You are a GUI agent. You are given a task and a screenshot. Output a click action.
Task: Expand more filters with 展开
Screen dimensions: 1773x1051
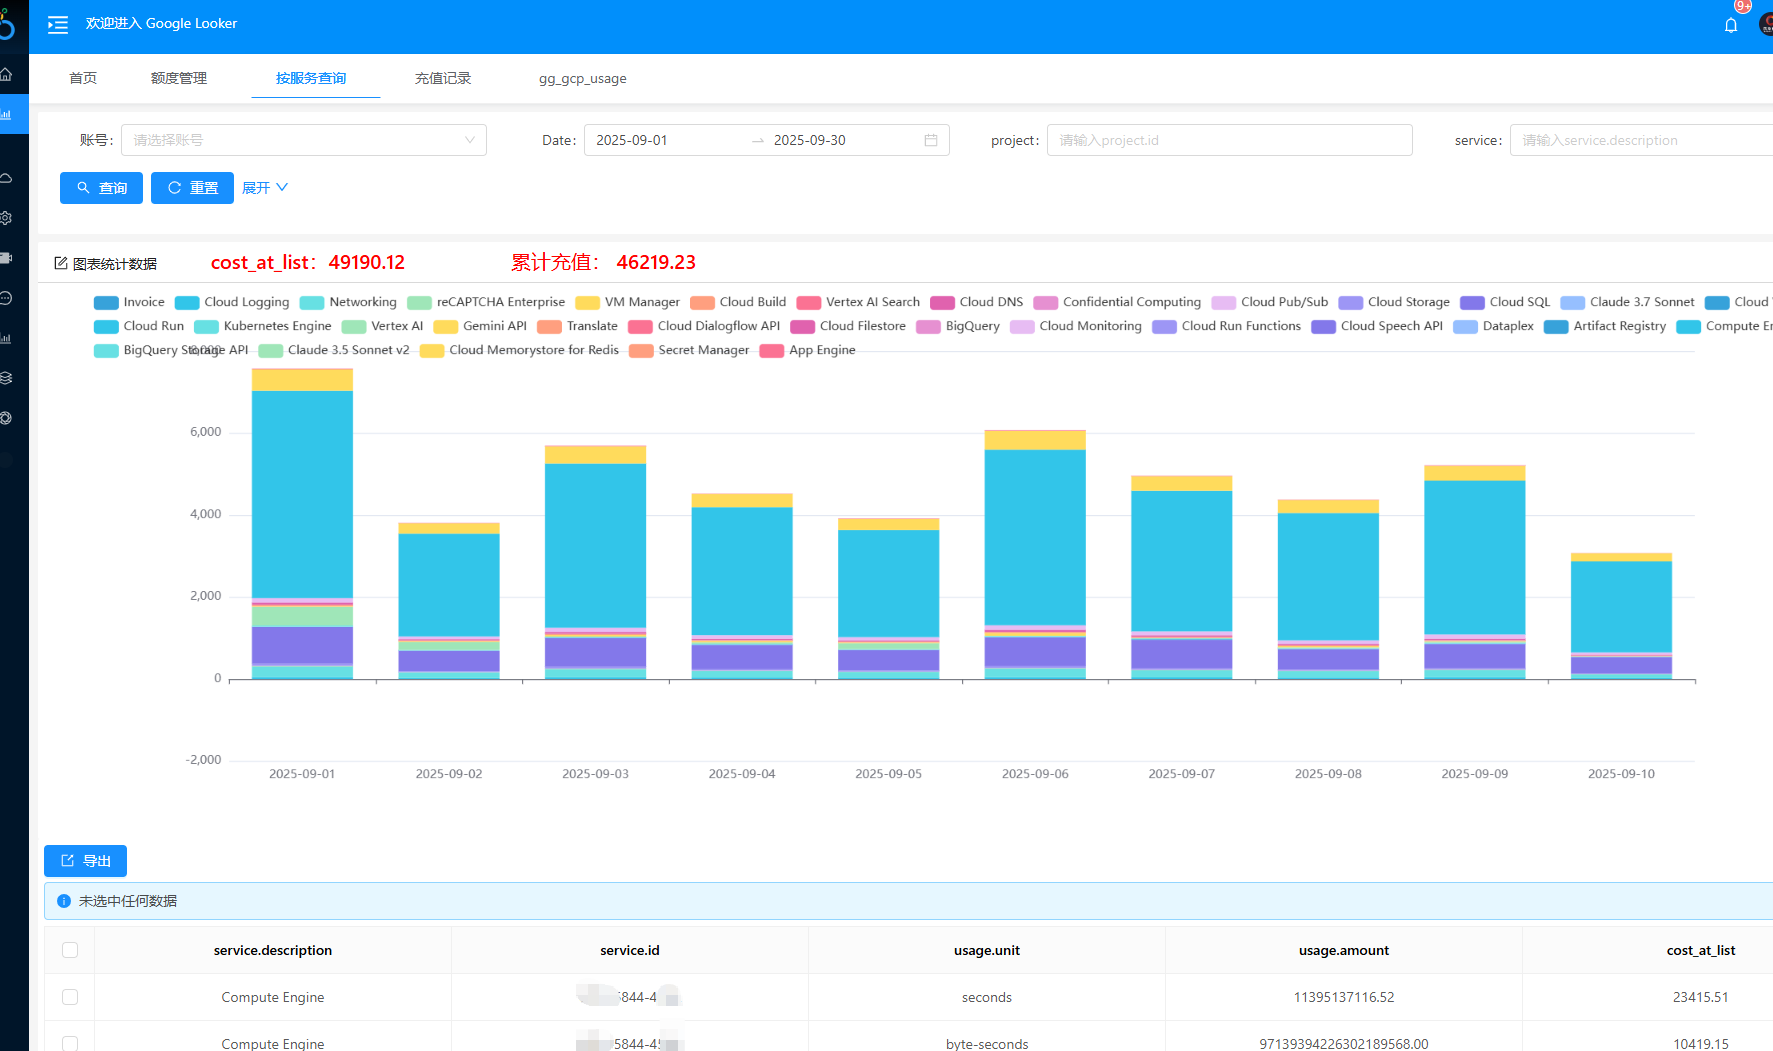[265, 188]
